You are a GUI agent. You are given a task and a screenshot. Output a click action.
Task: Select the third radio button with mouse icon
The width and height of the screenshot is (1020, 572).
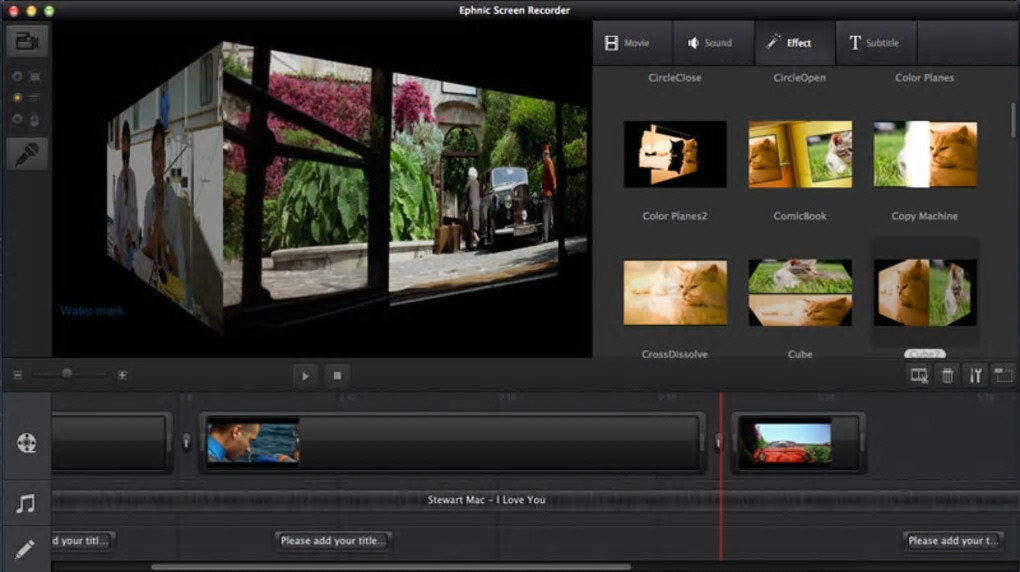click(17, 120)
